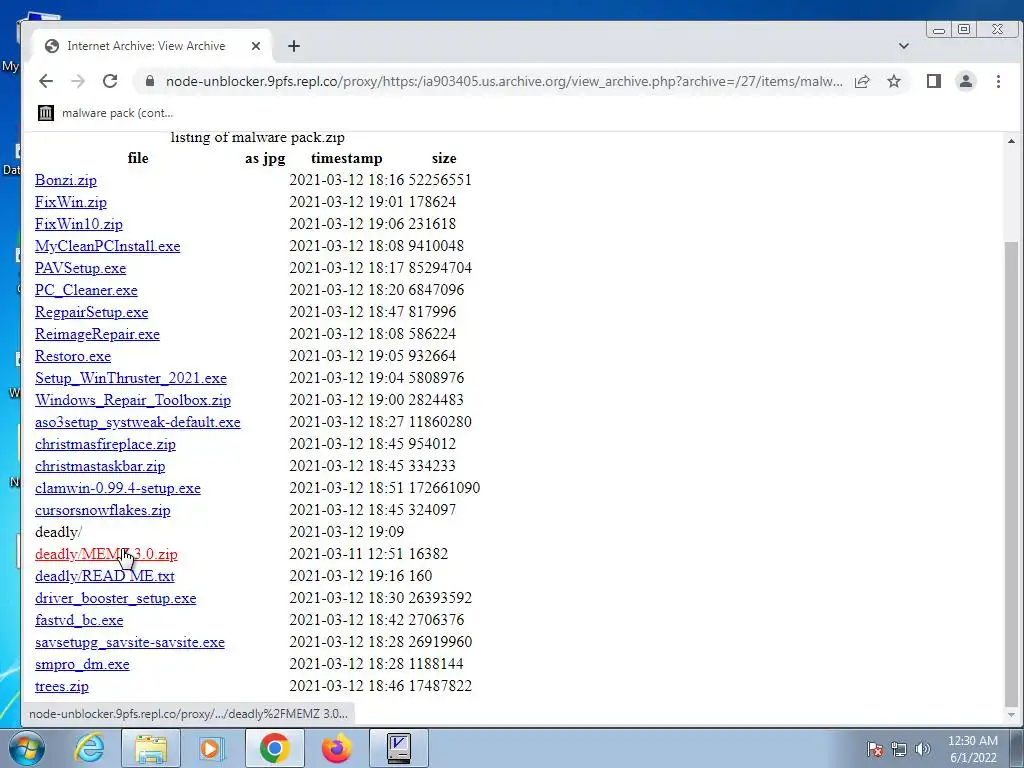Click Setup_WinThruster_2021.exe link
This screenshot has height=768, width=1024.
(131, 378)
